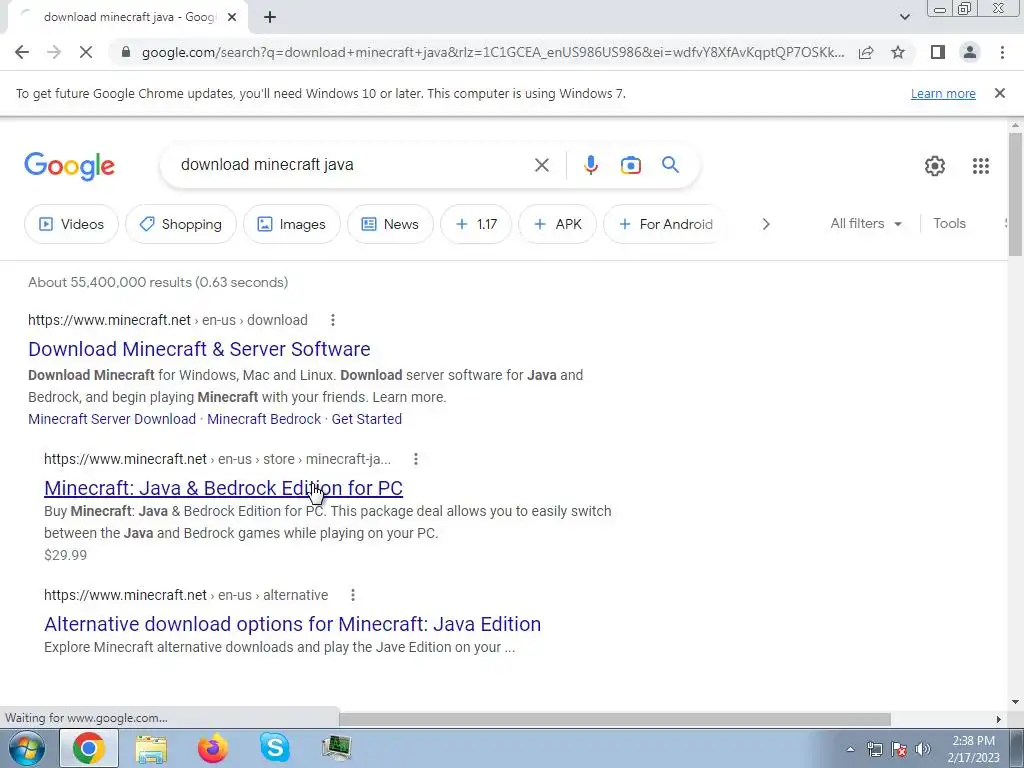Open options for minecraft-java store result
Viewport: 1024px width, 768px height.
(x=415, y=459)
